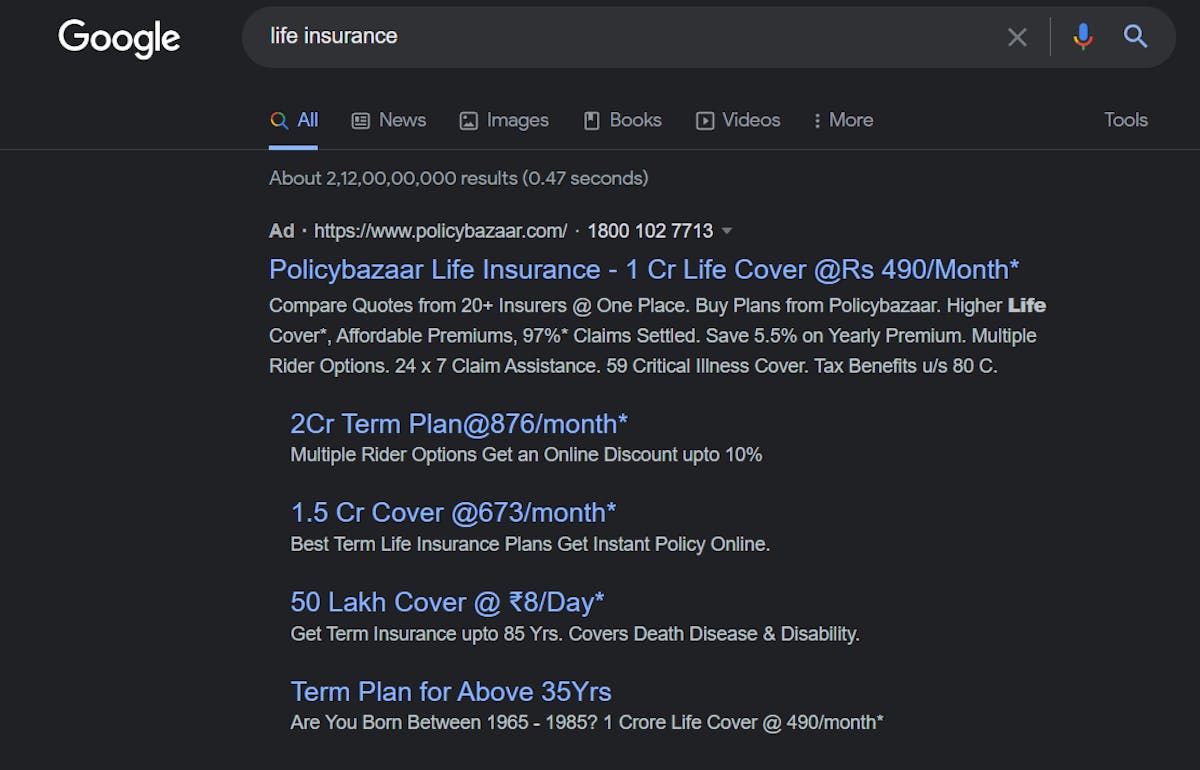Image resolution: width=1200 pixels, height=770 pixels.
Task: Click the policybazaar.com ad URL
Action: [440, 231]
